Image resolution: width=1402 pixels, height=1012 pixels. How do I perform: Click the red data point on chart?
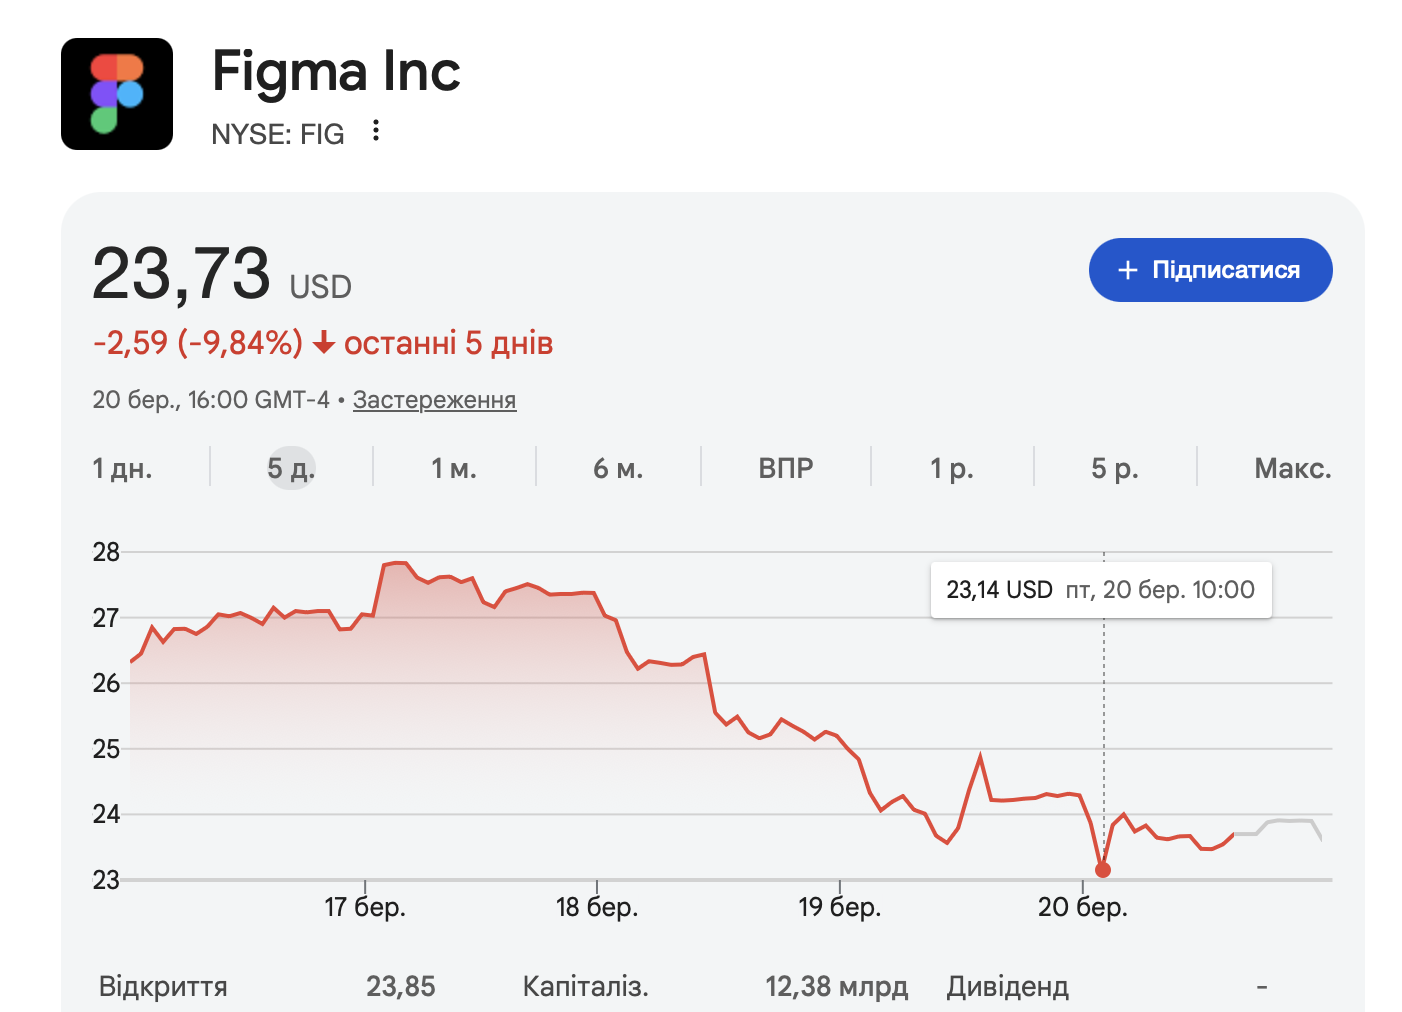pyautogui.click(x=1103, y=870)
